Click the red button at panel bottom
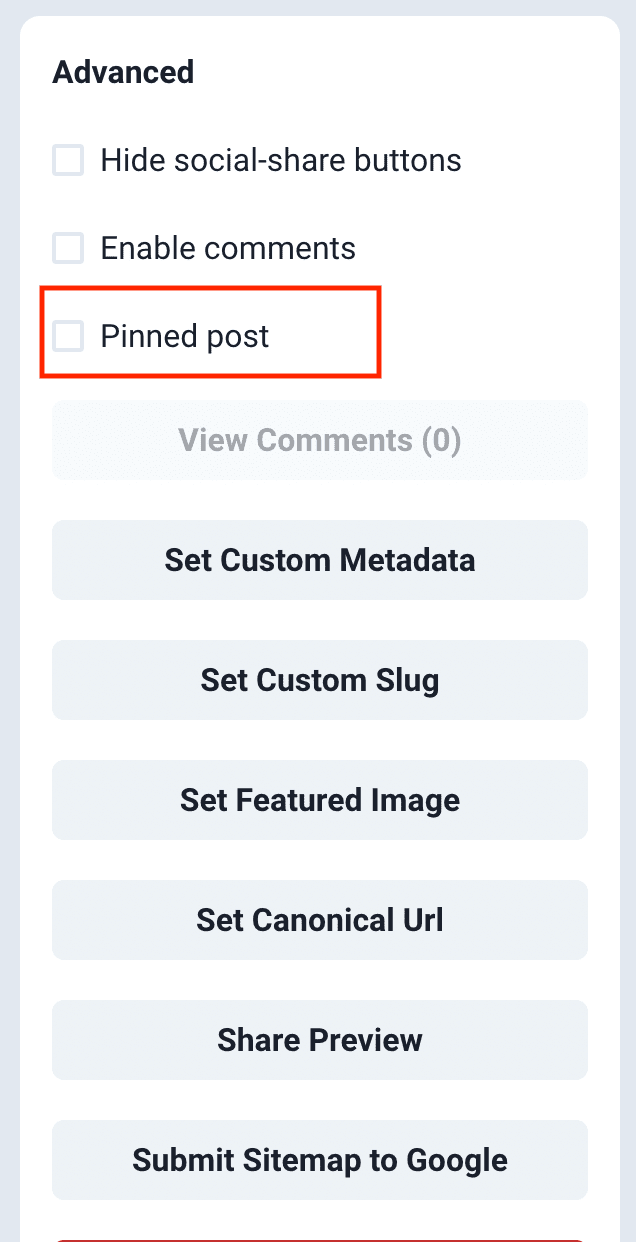 (320, 1238)
